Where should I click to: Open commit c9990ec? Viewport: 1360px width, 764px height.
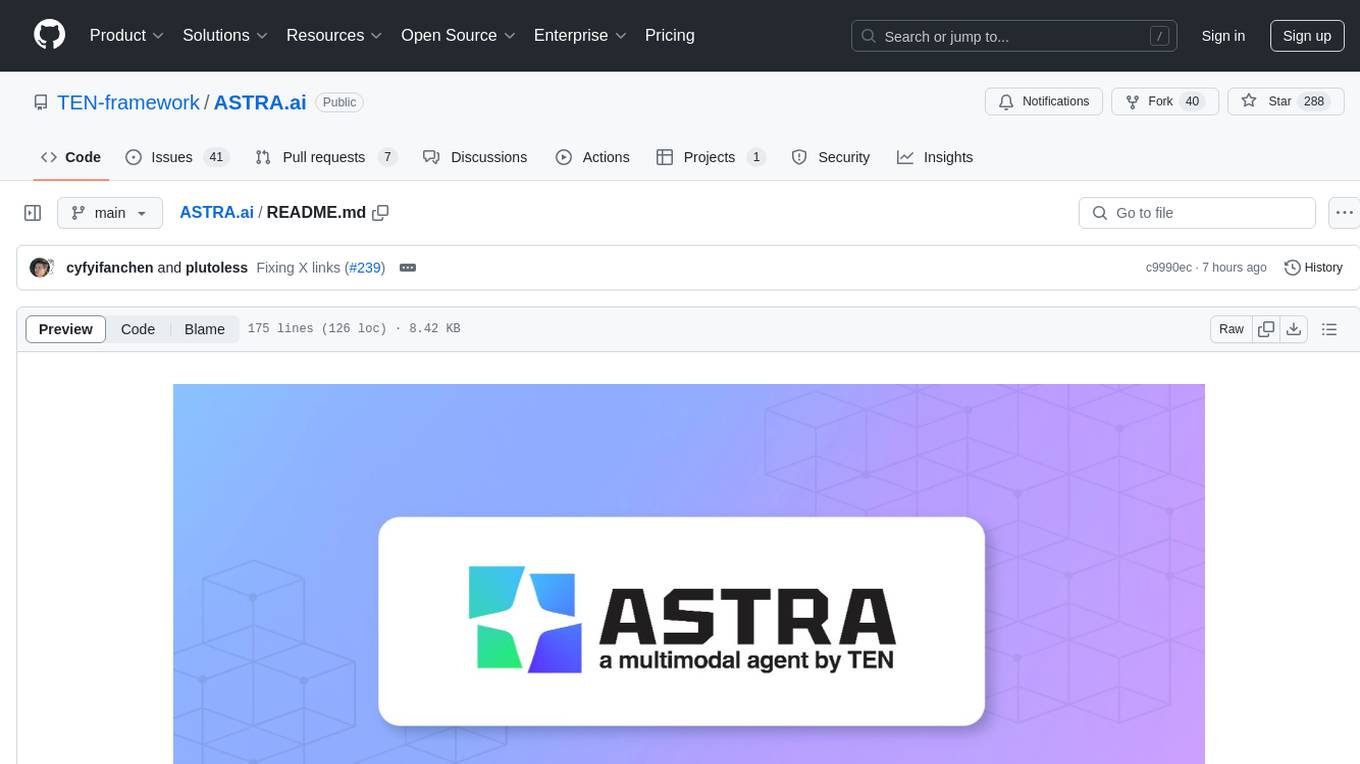(1168, 268)
